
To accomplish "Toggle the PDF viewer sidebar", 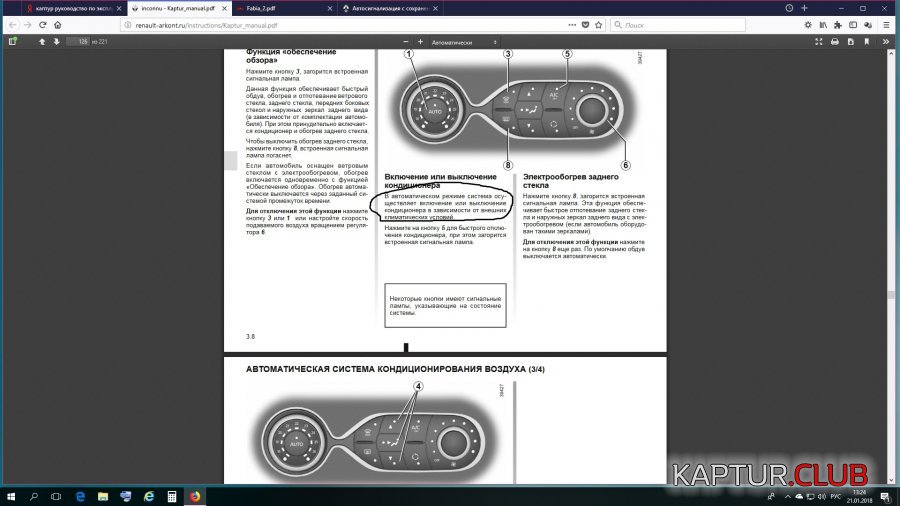I will [13, 41].
